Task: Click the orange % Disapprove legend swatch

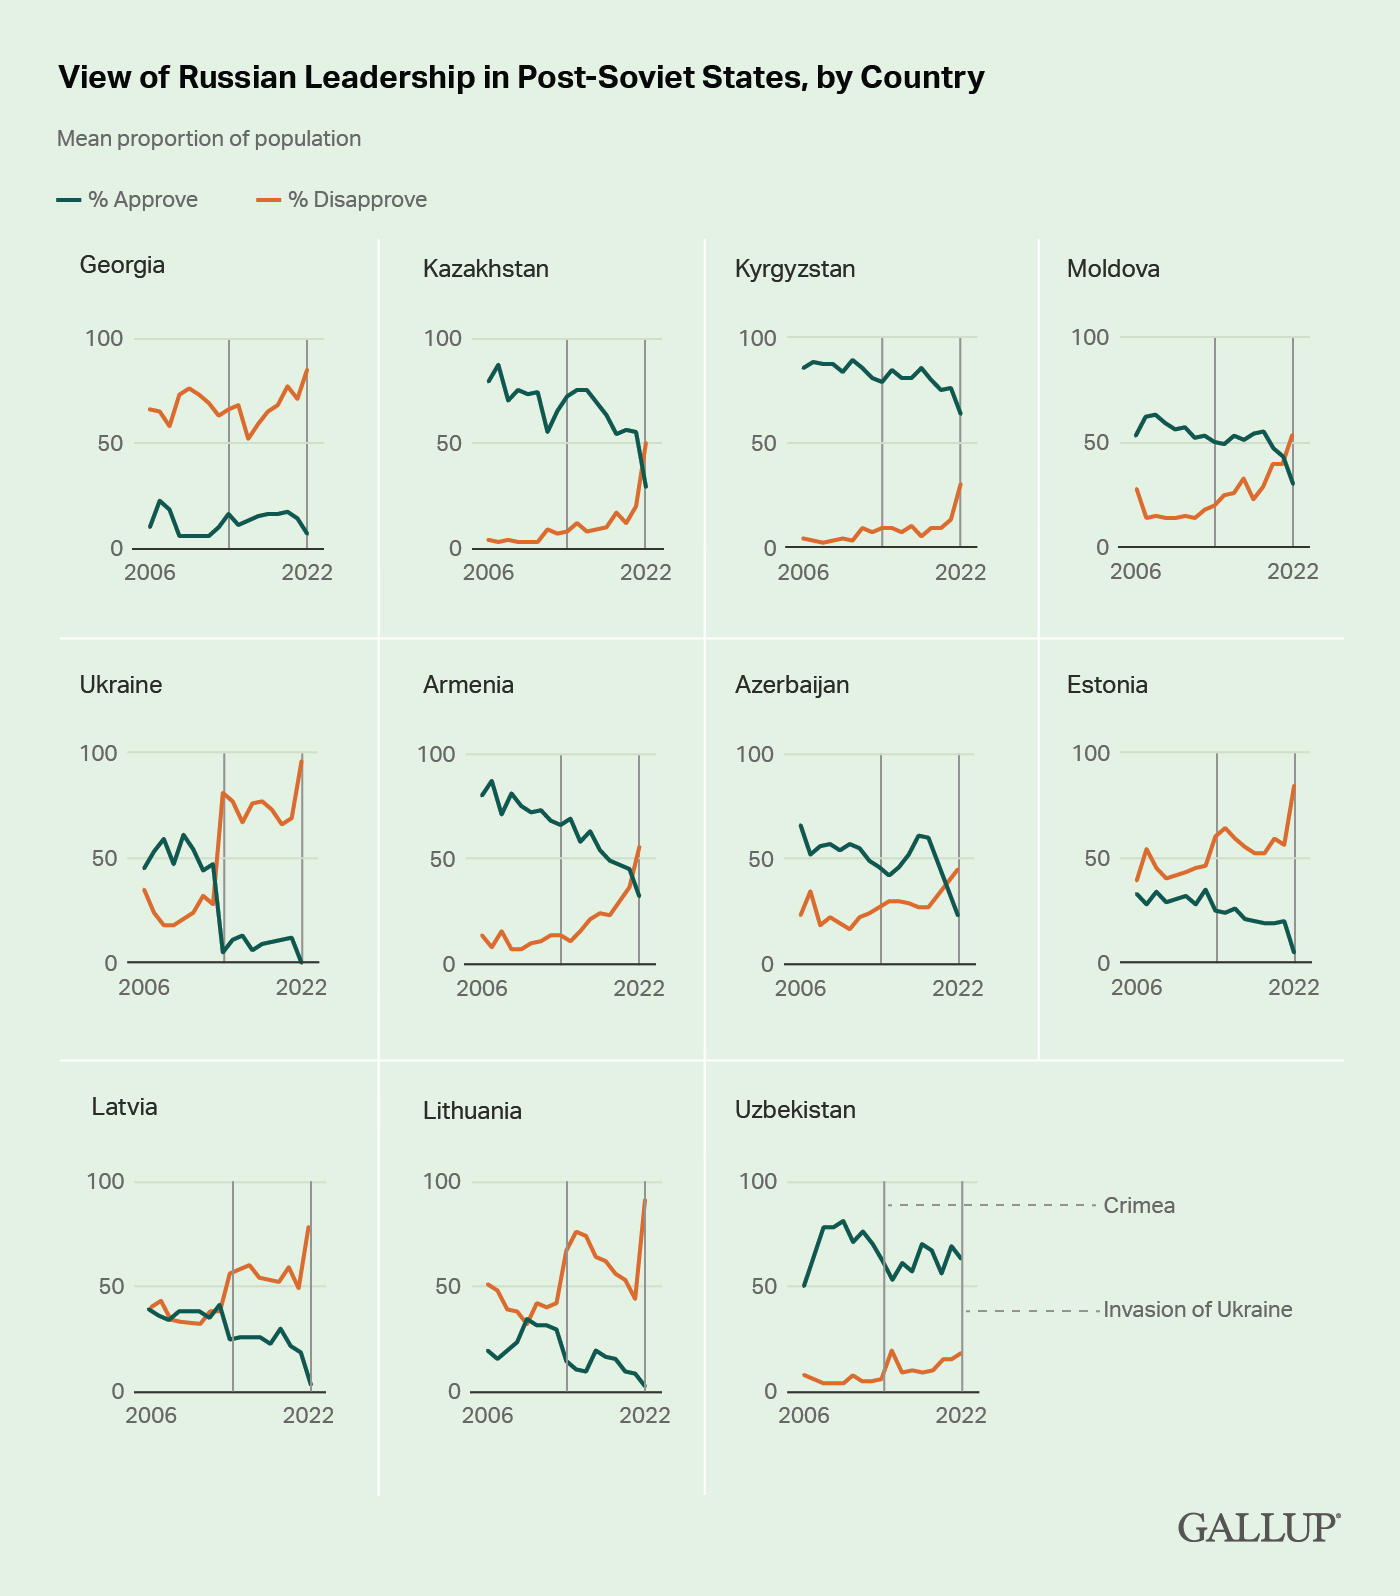Action: (x=269, y=200)
